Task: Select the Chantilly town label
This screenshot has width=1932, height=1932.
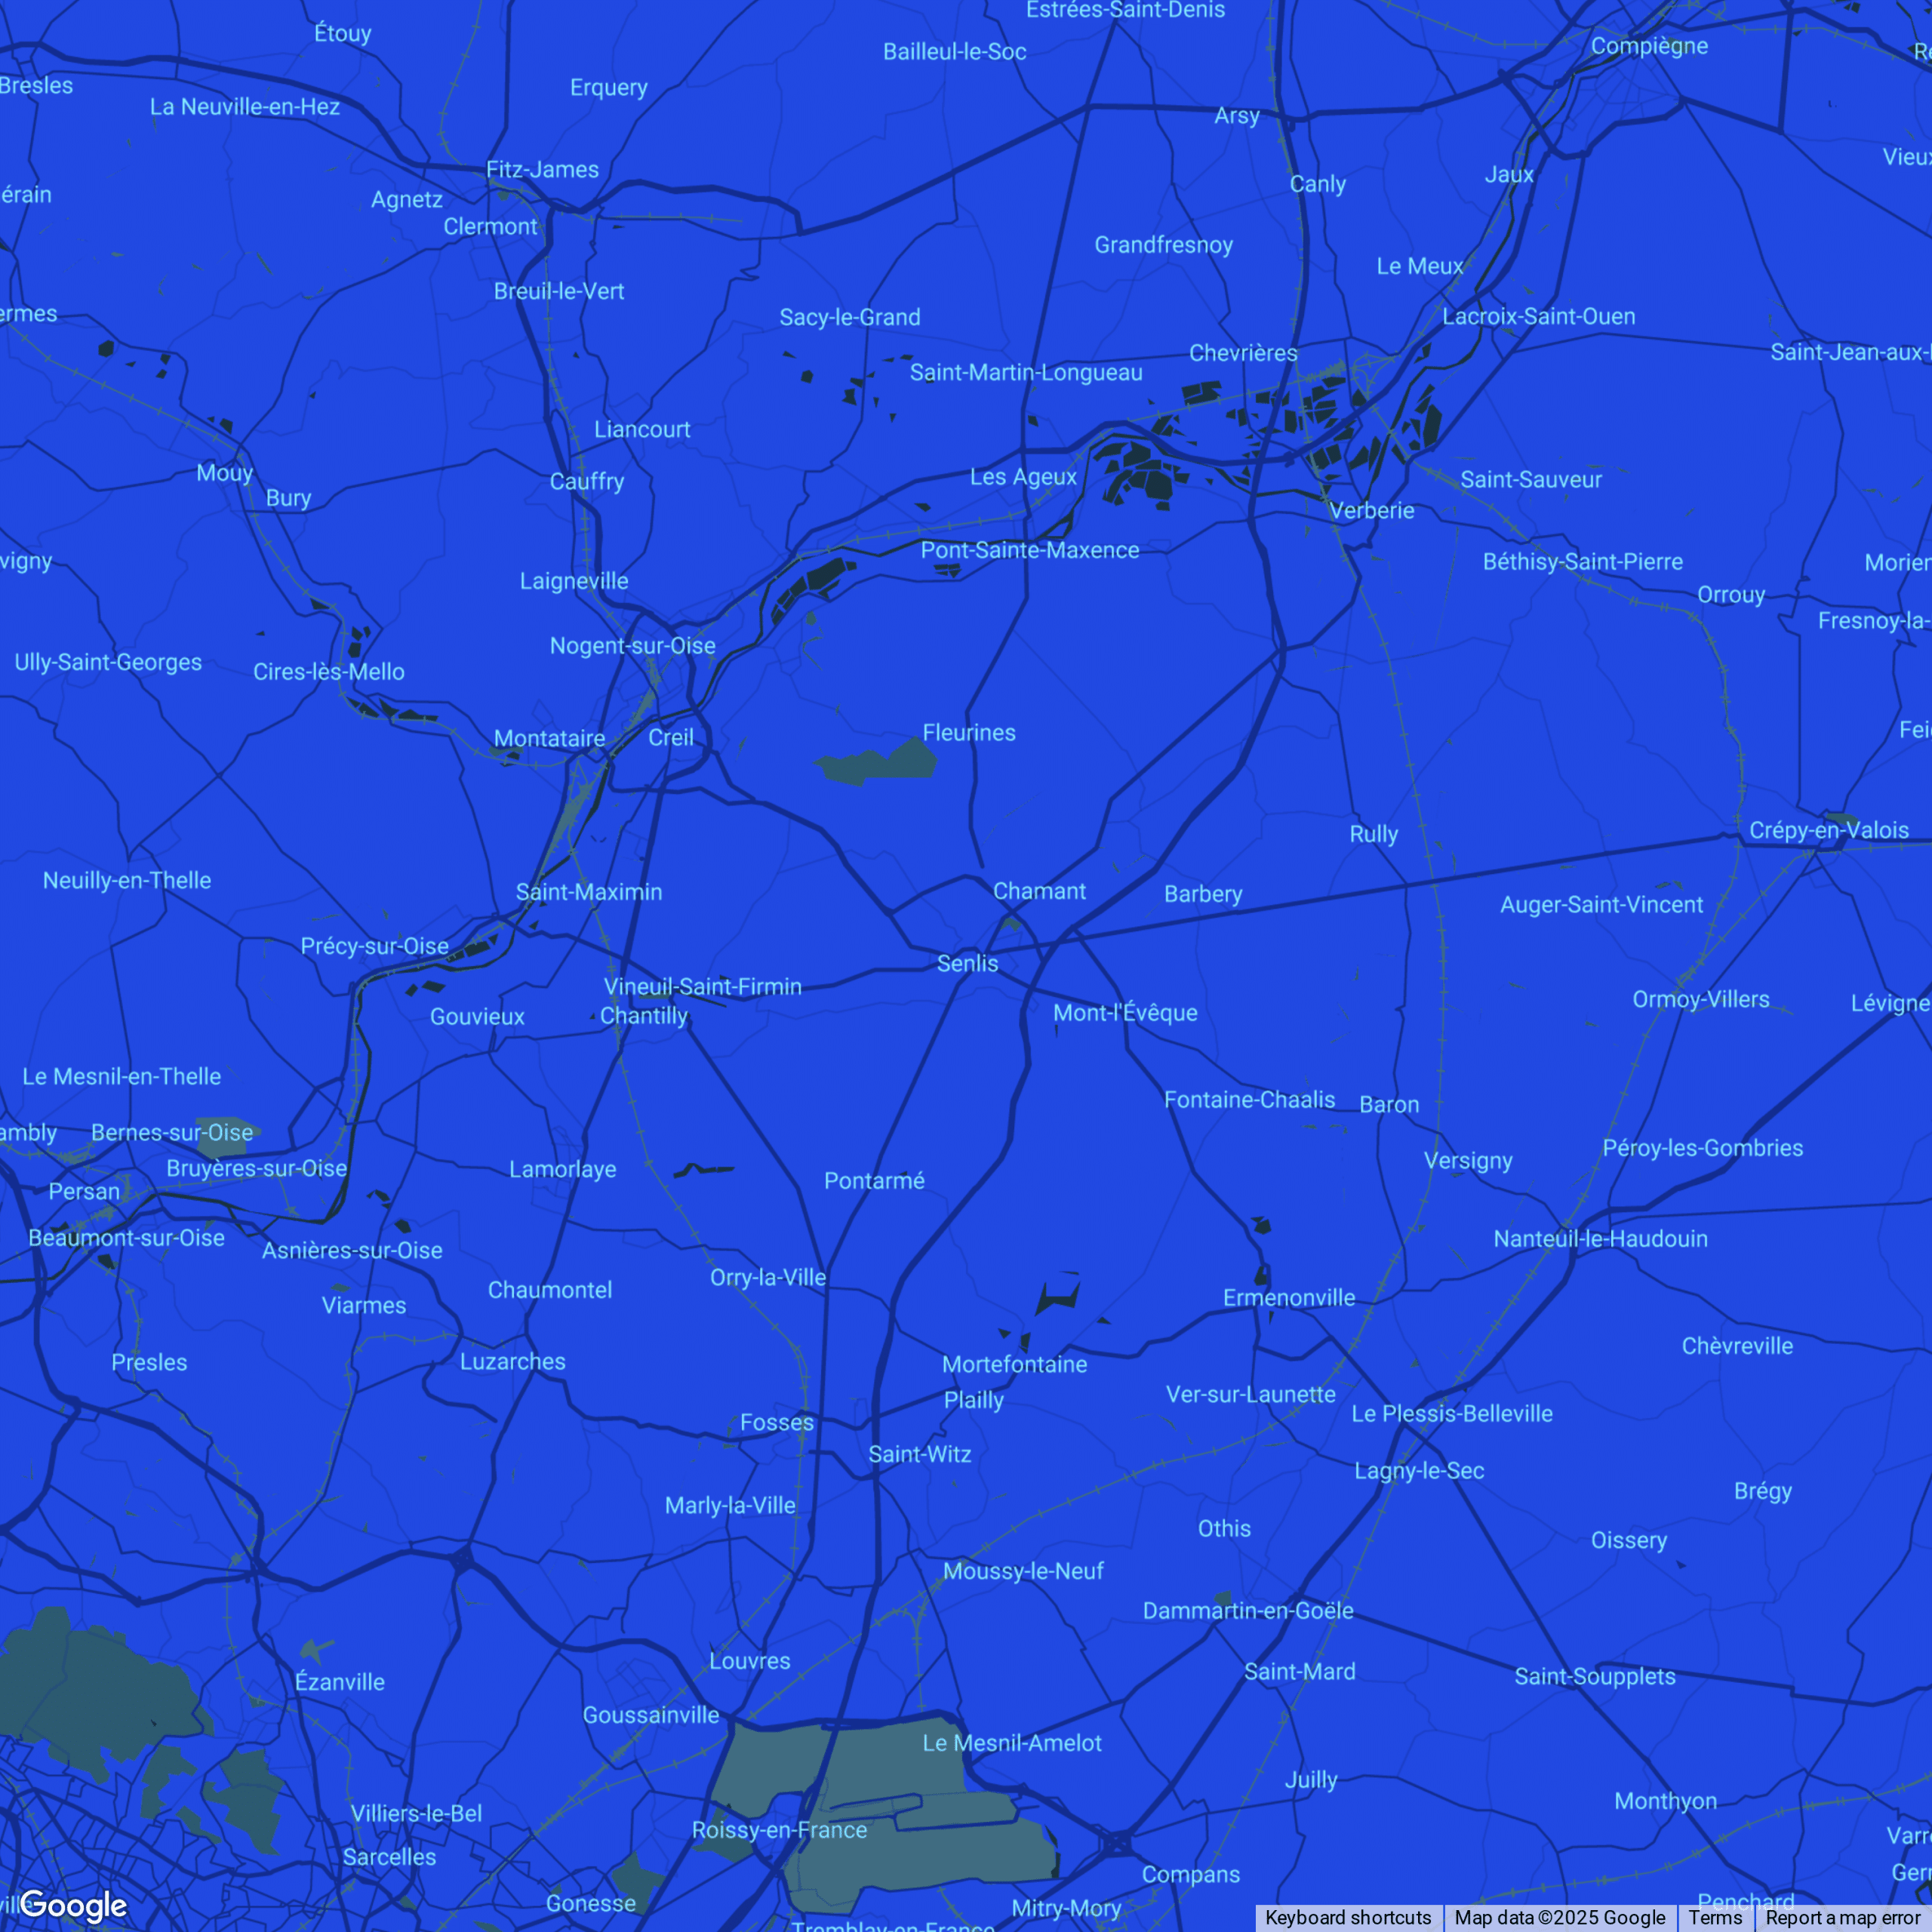Action: tap(644, 1016)
